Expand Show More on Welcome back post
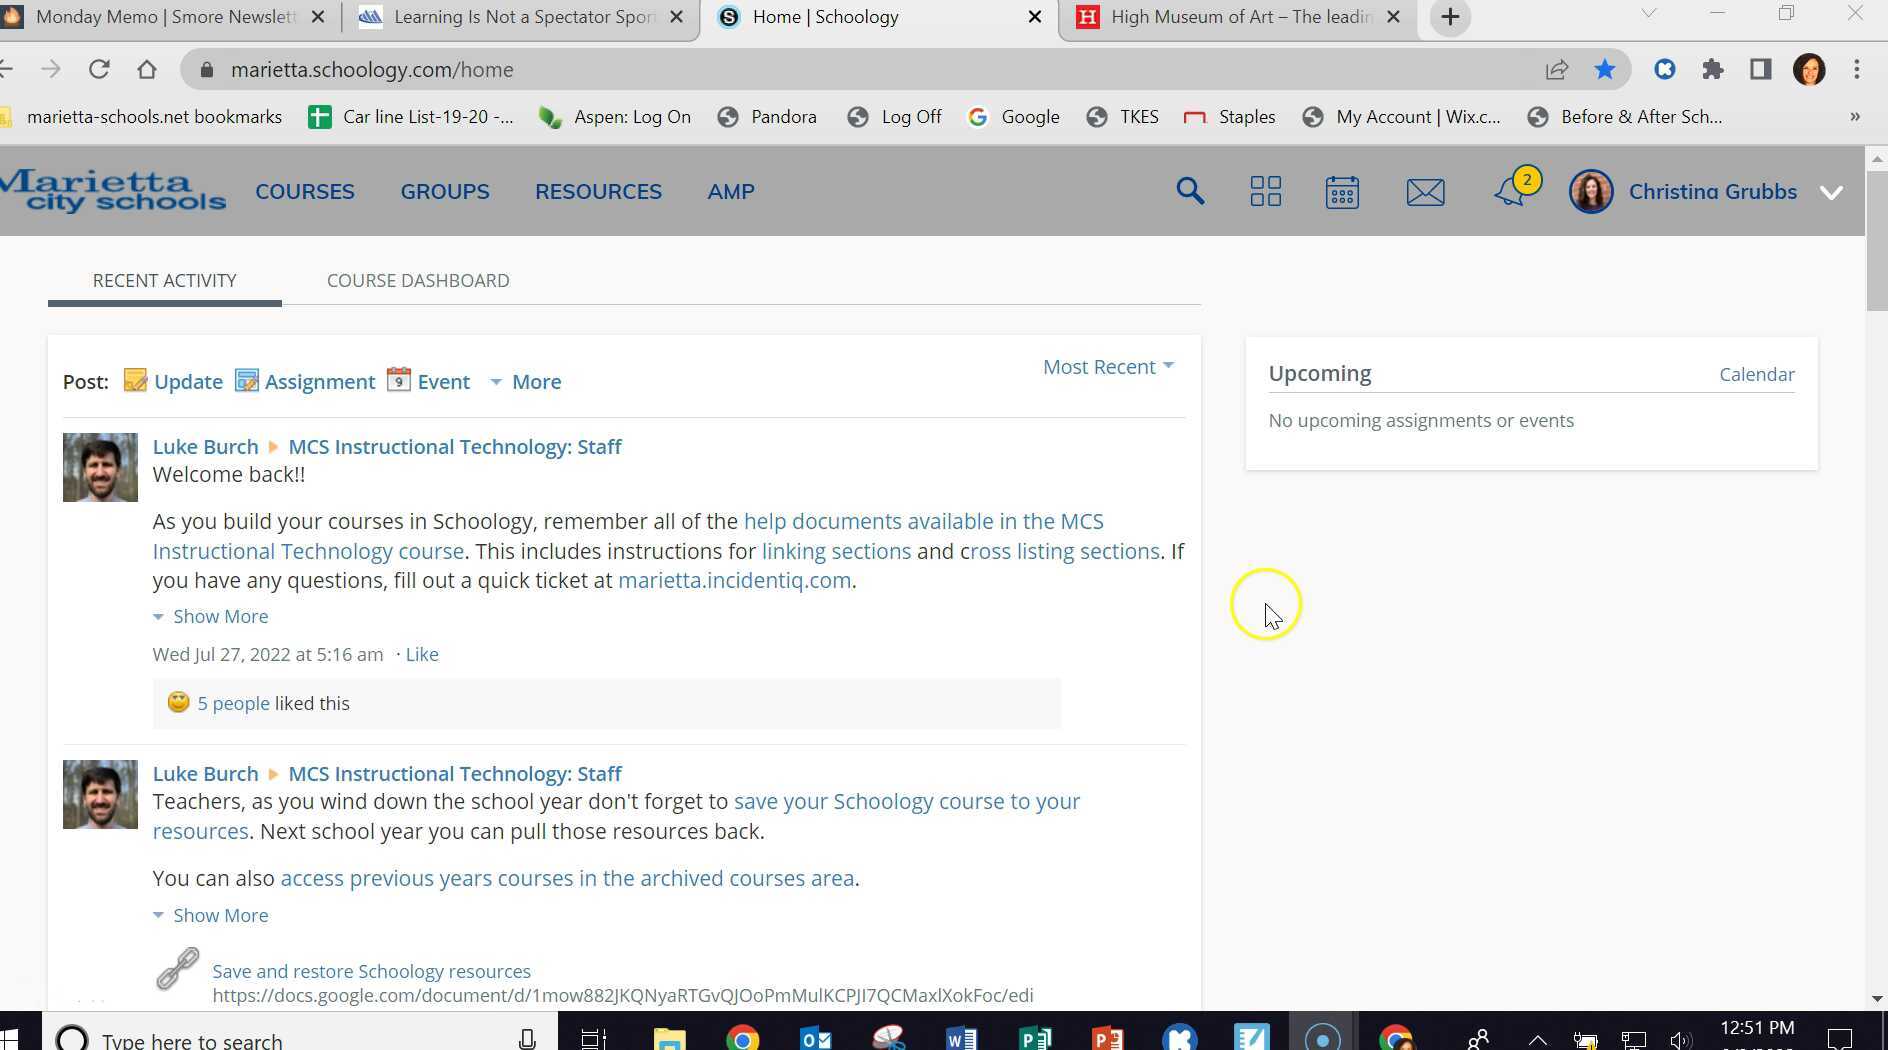 tap(211, 617)
